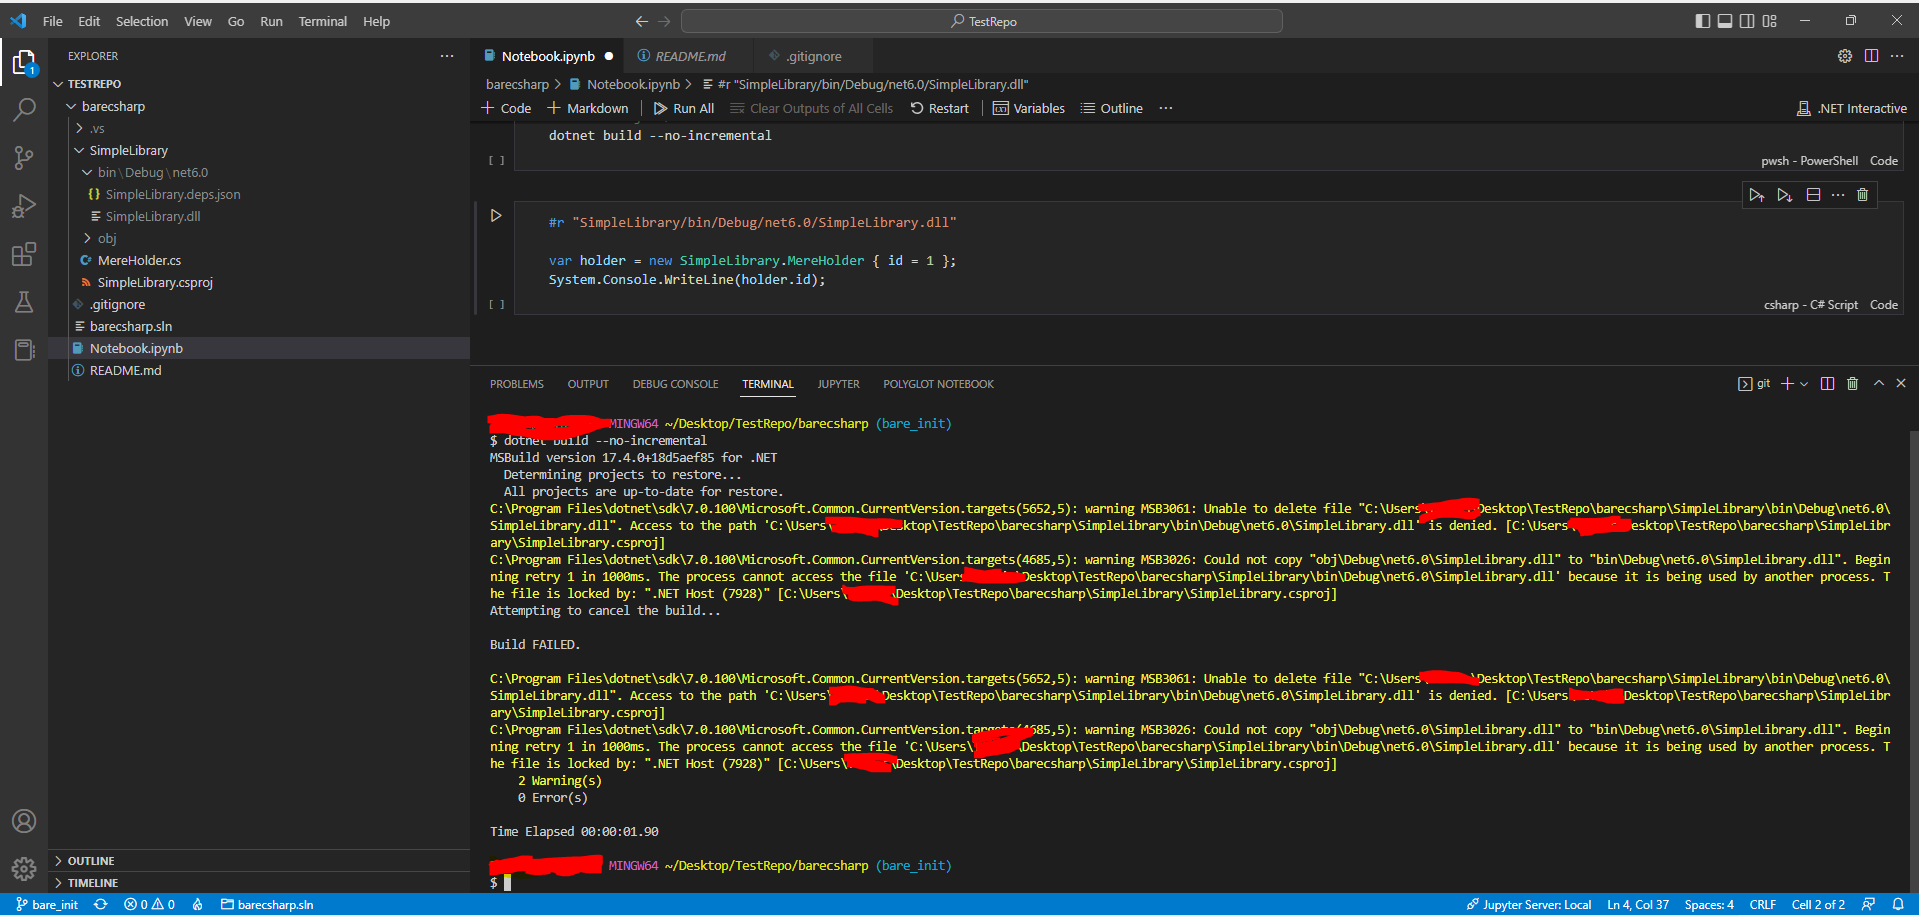Maximize the terminal panel with the chevron
The image size is (1919, 917).
(1878, 383)
